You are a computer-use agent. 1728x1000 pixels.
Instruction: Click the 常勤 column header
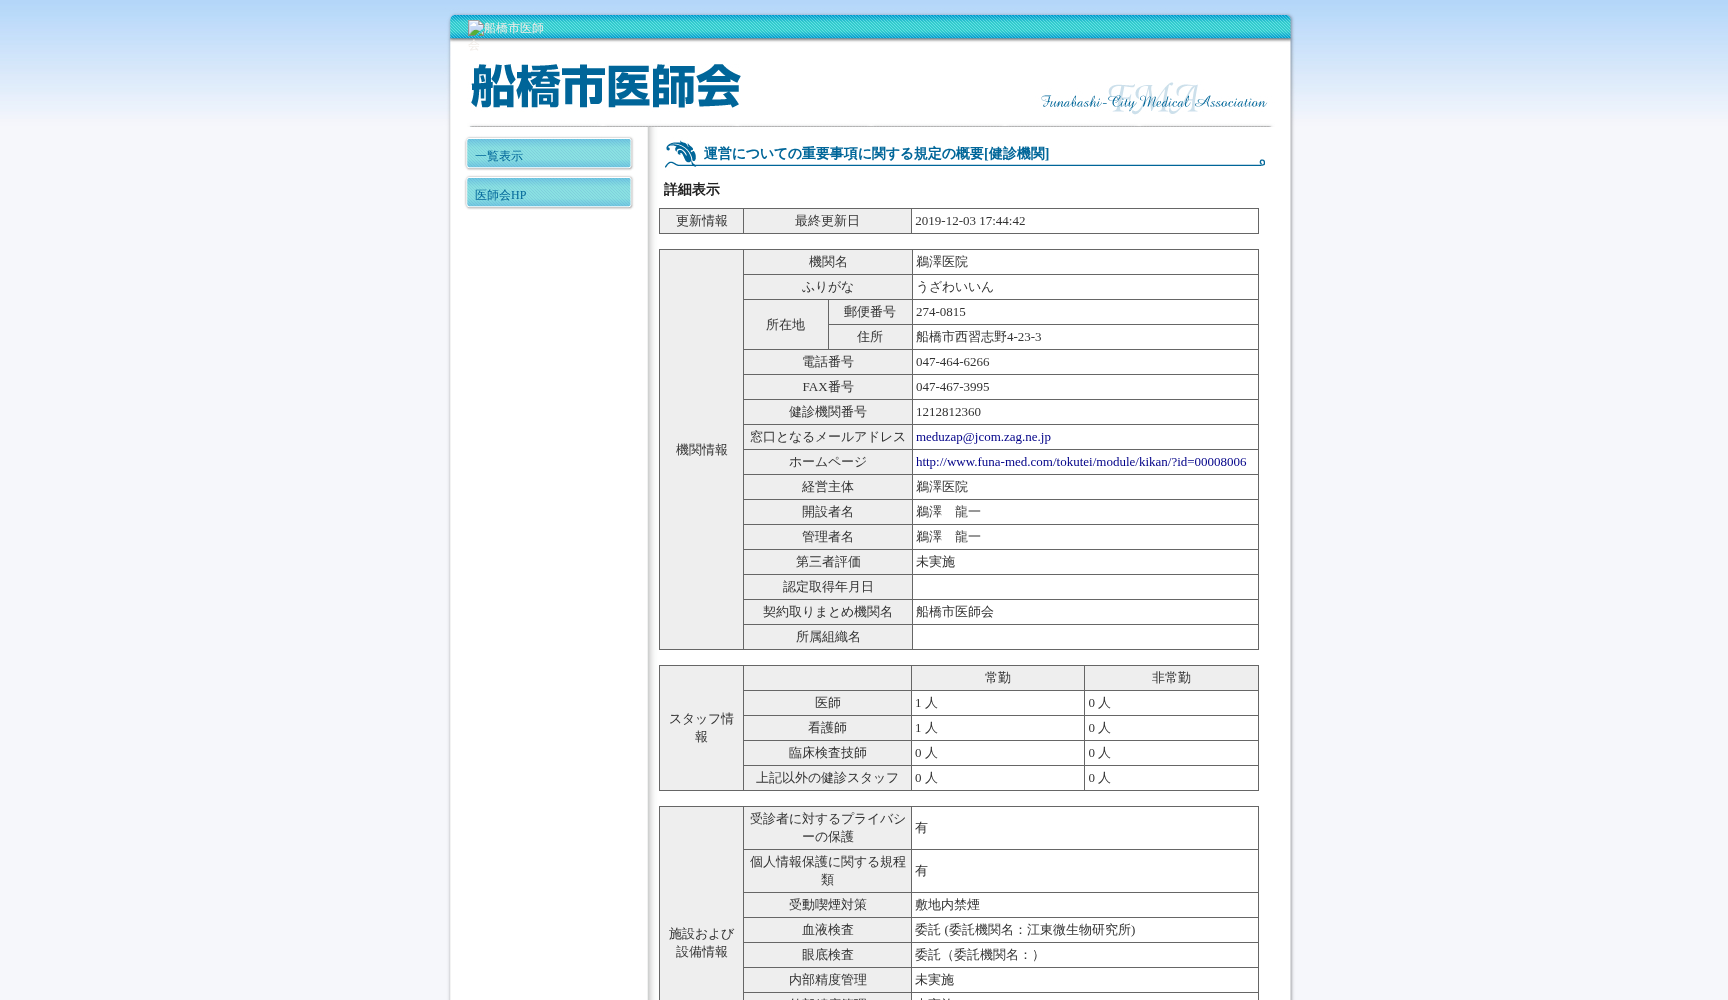(x=997, y=677)
